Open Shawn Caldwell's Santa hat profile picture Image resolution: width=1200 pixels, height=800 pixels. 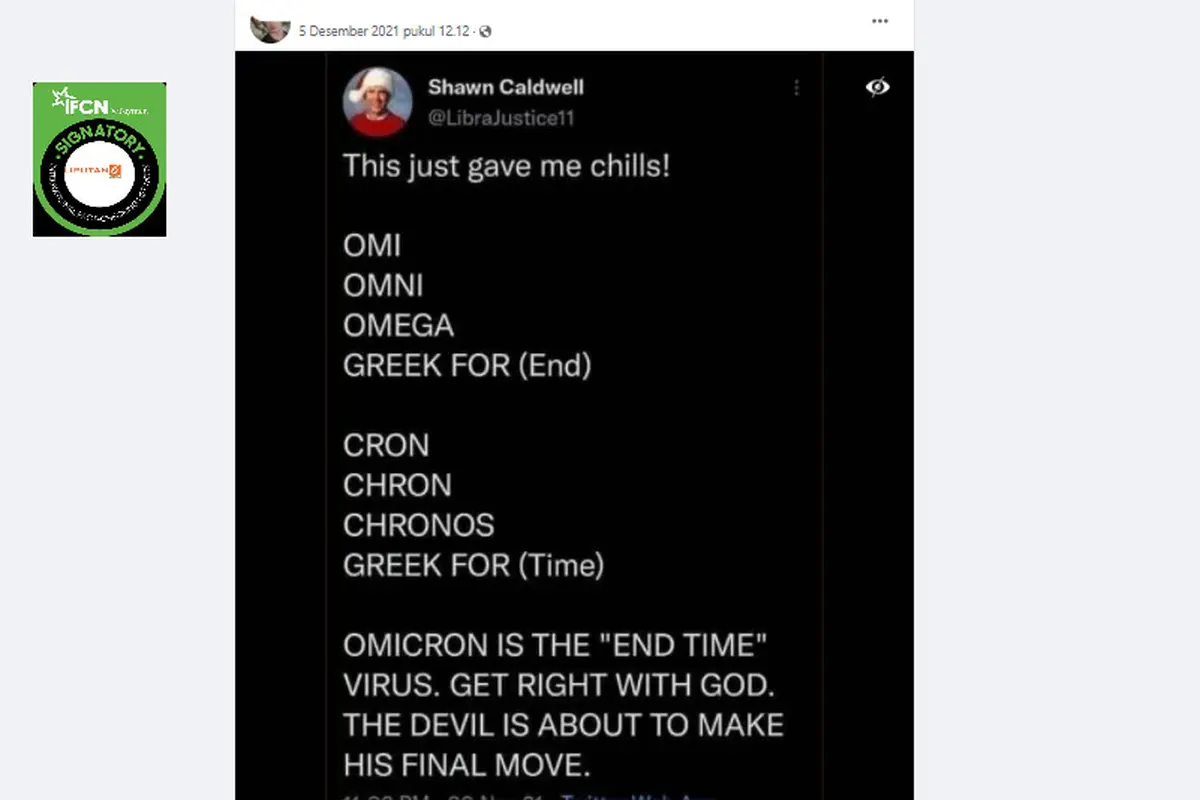point(377,102)
